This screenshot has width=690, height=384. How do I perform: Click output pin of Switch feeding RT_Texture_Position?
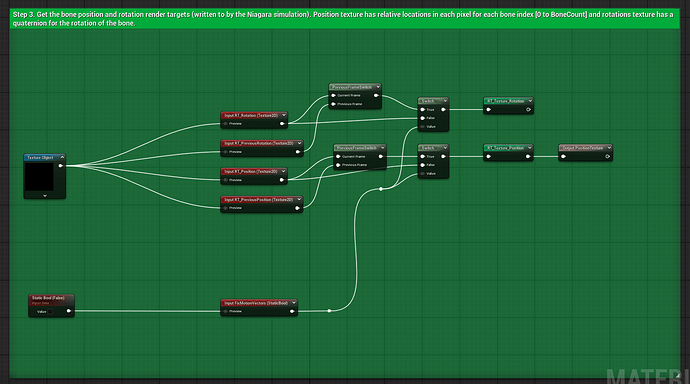point(444,157)
